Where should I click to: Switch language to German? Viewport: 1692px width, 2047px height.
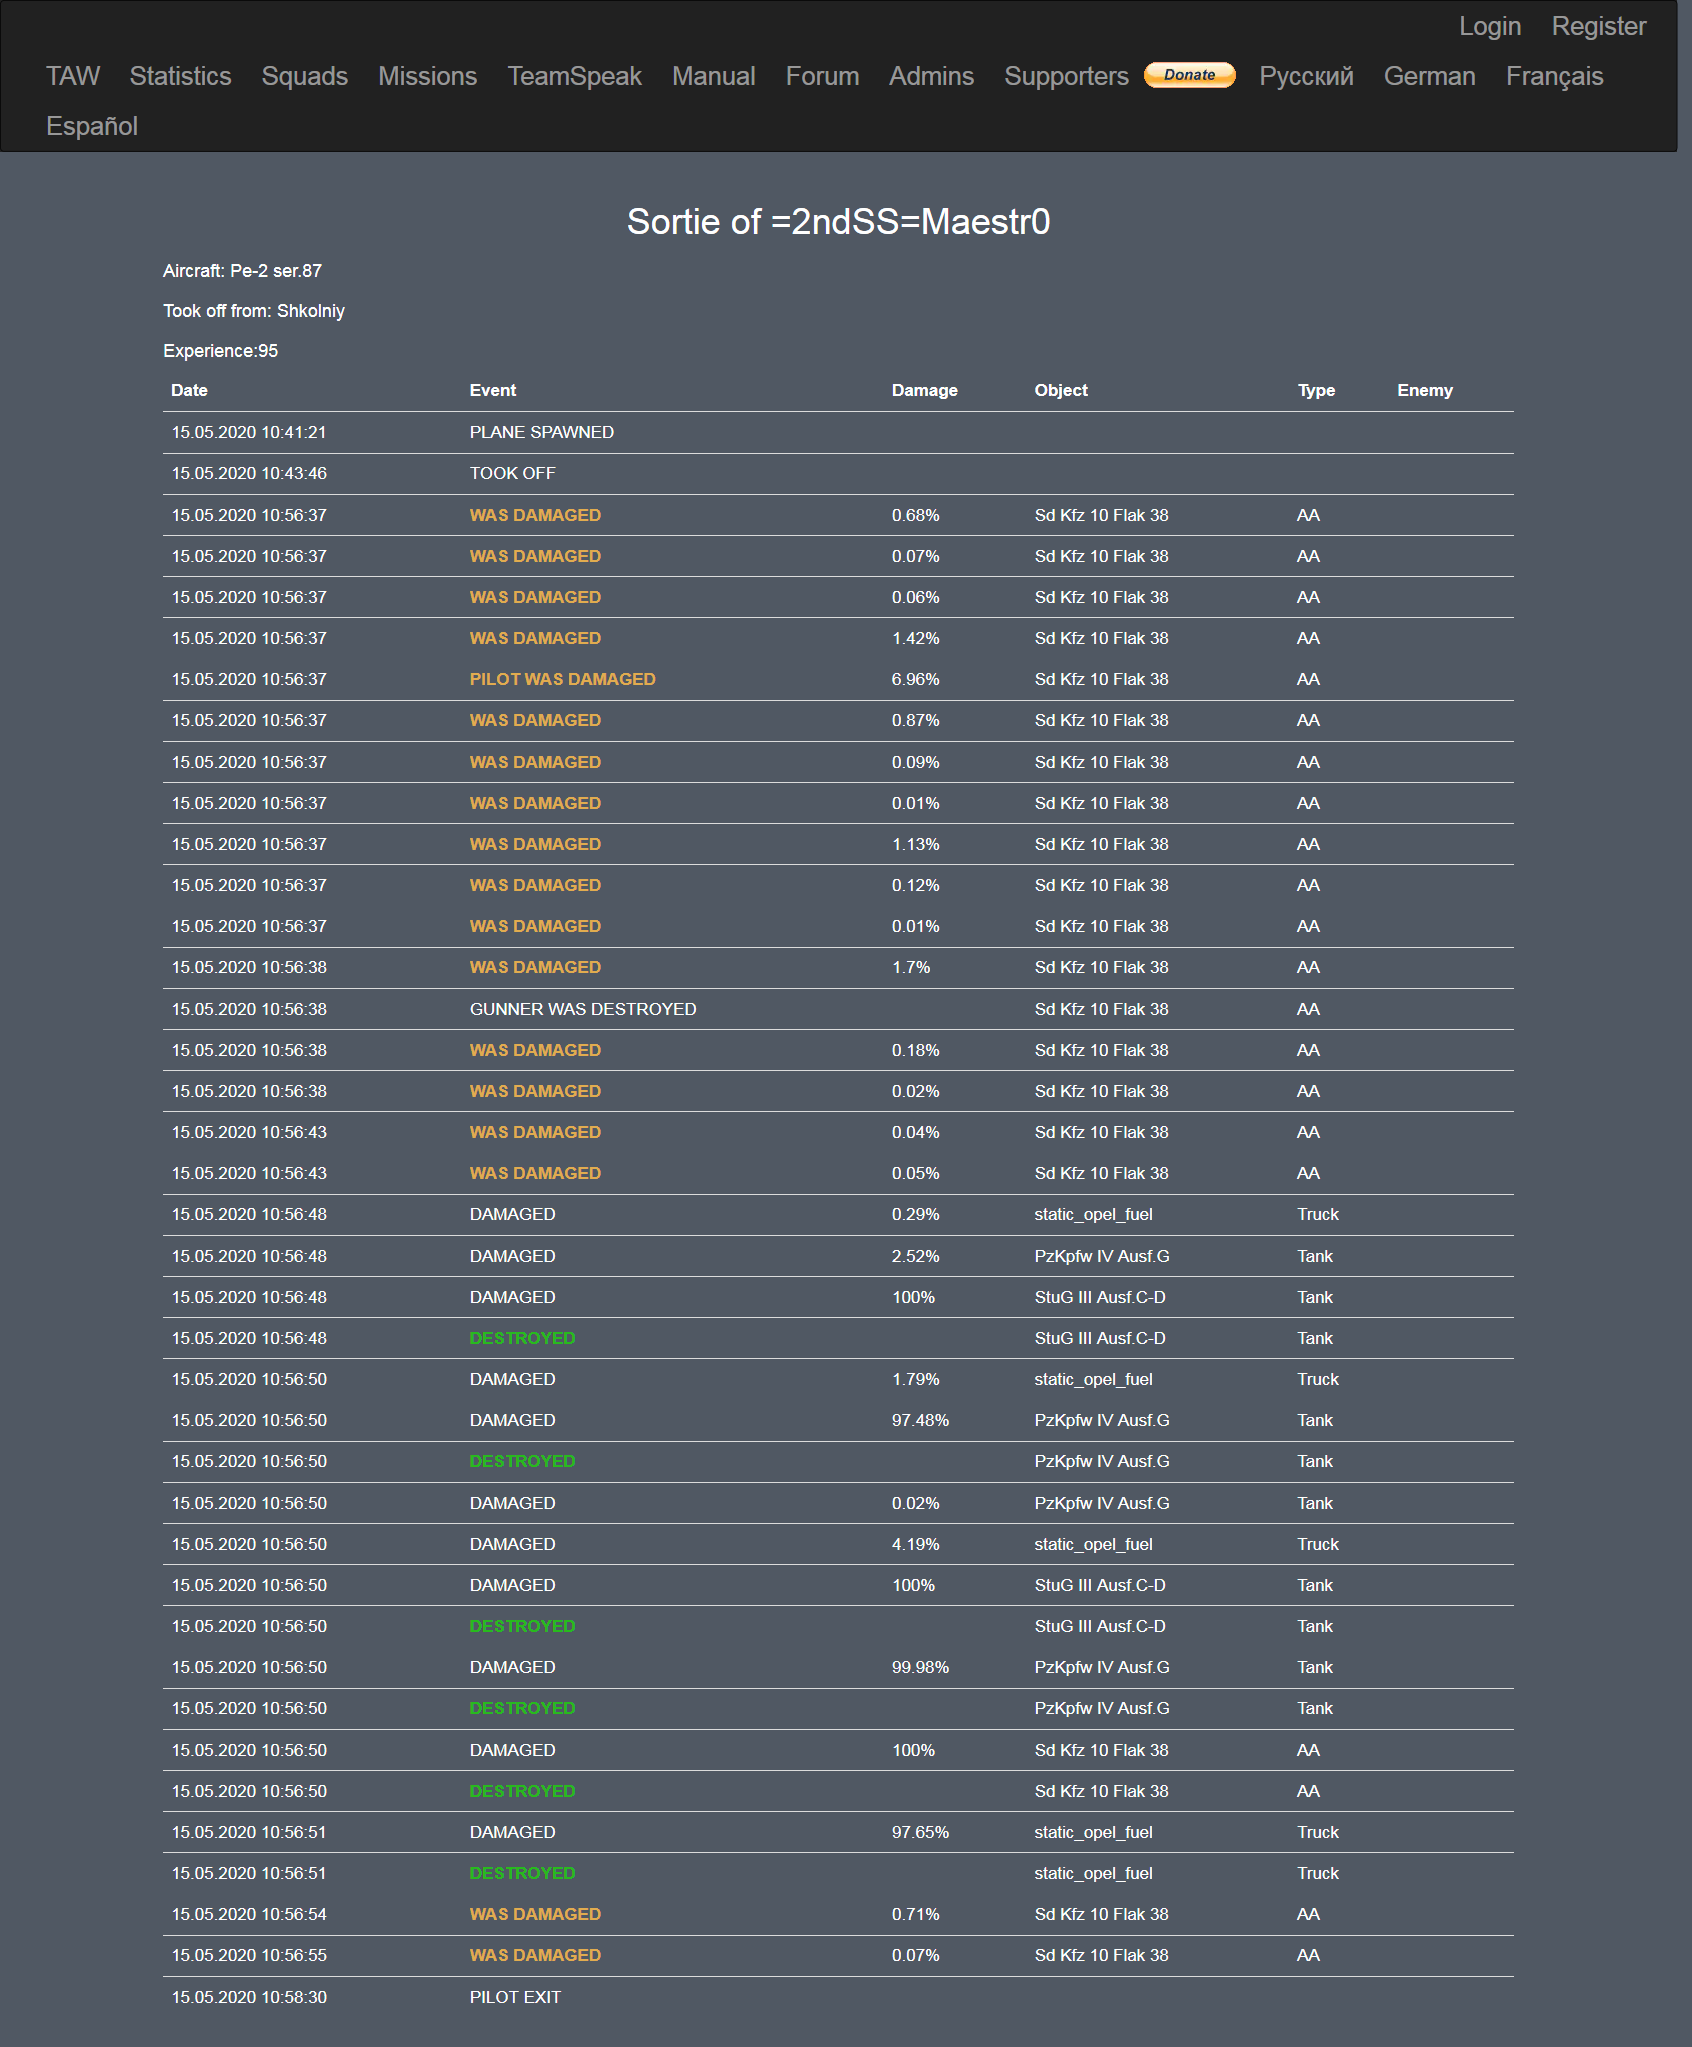[x=1429, y=76]
